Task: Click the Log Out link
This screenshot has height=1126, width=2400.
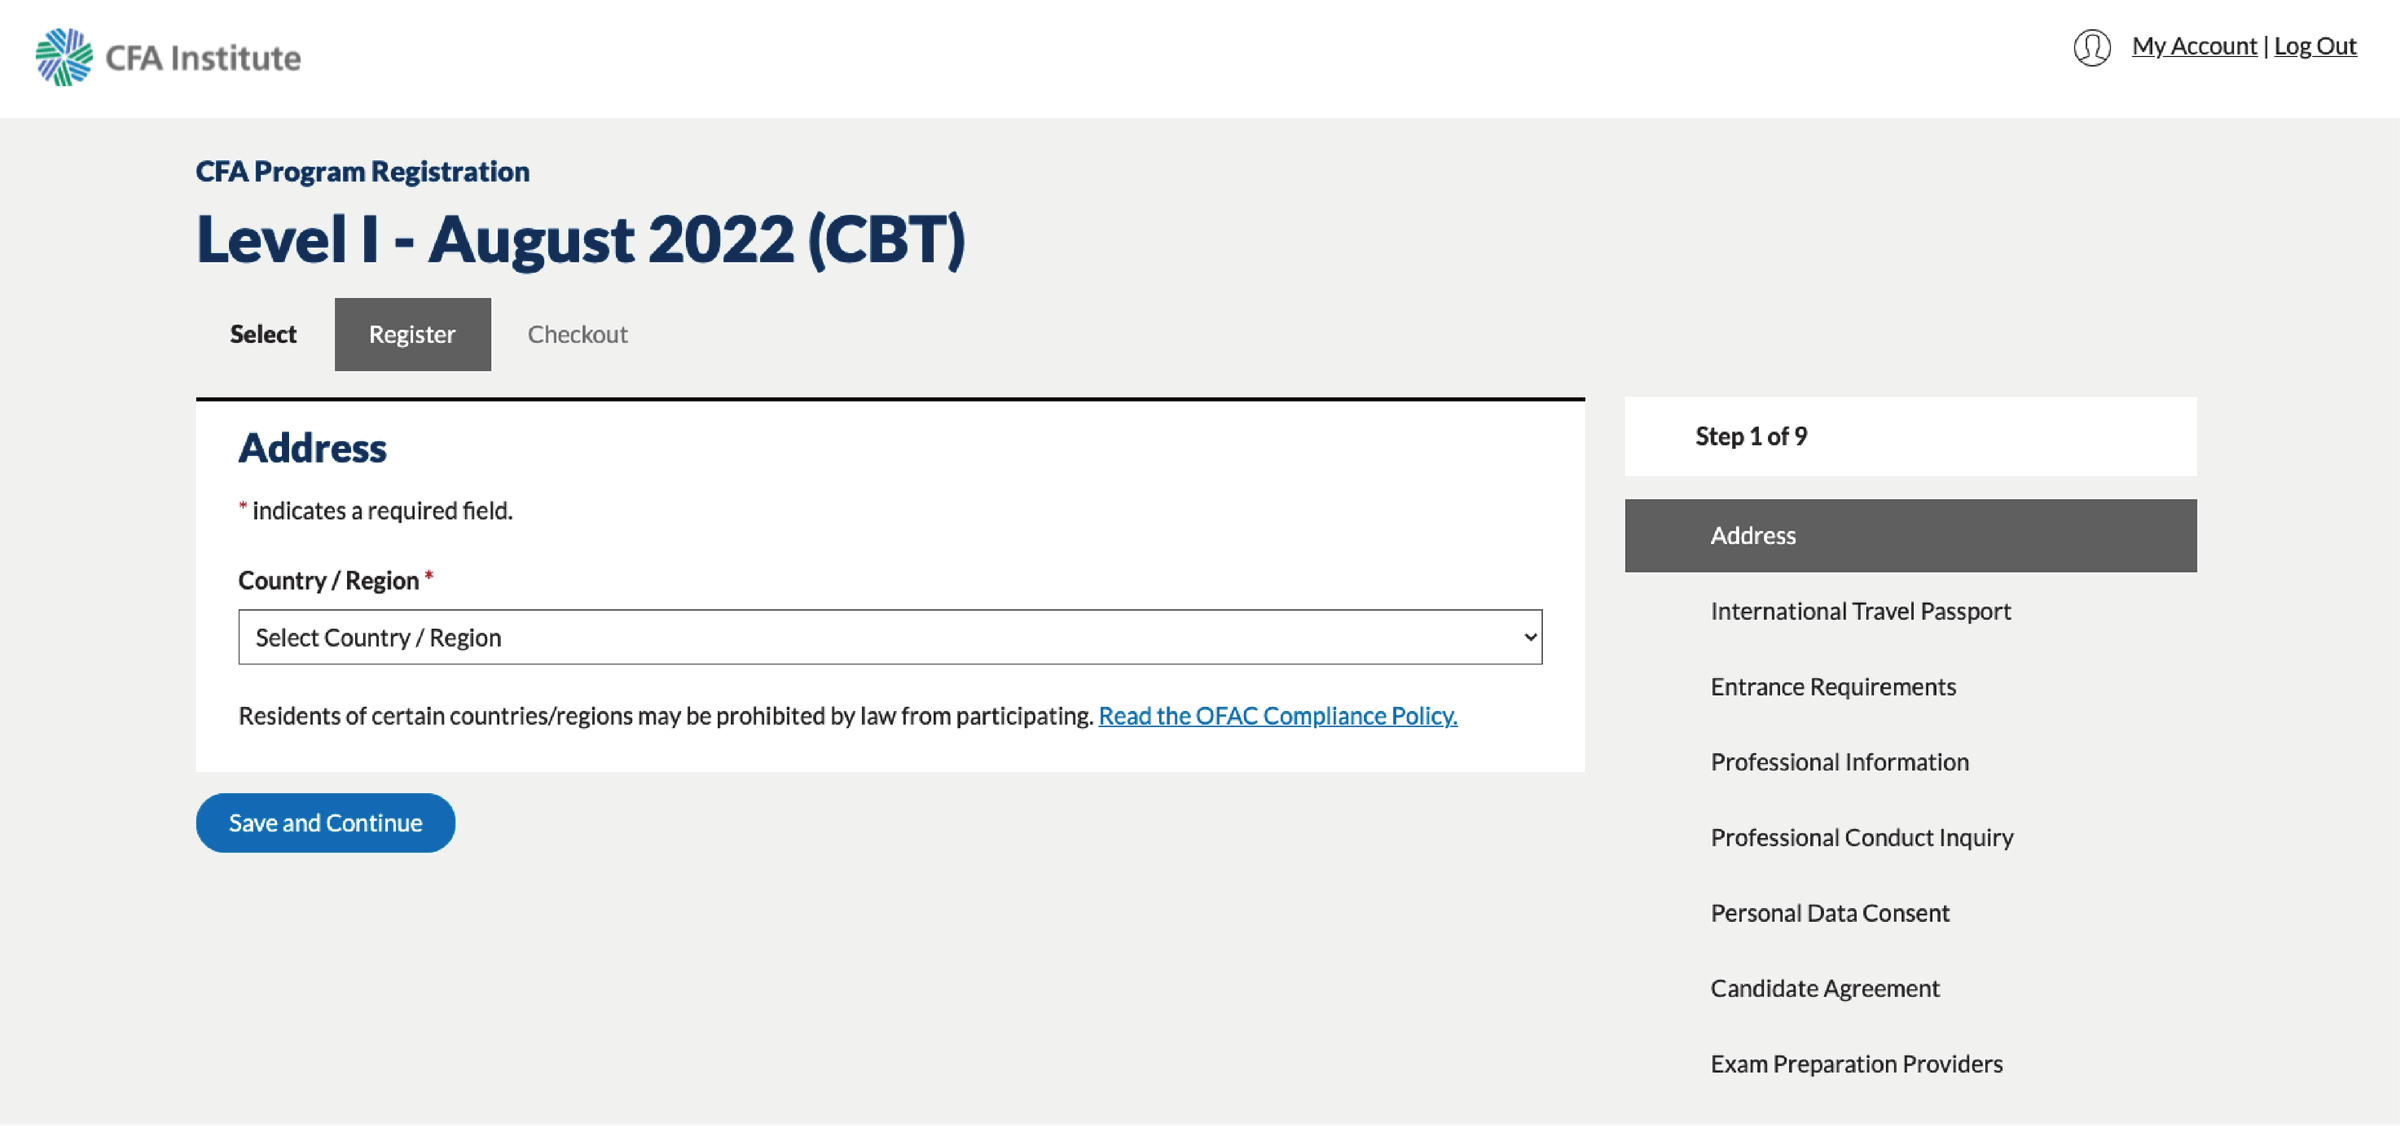Action: (x=2315, y=46)
